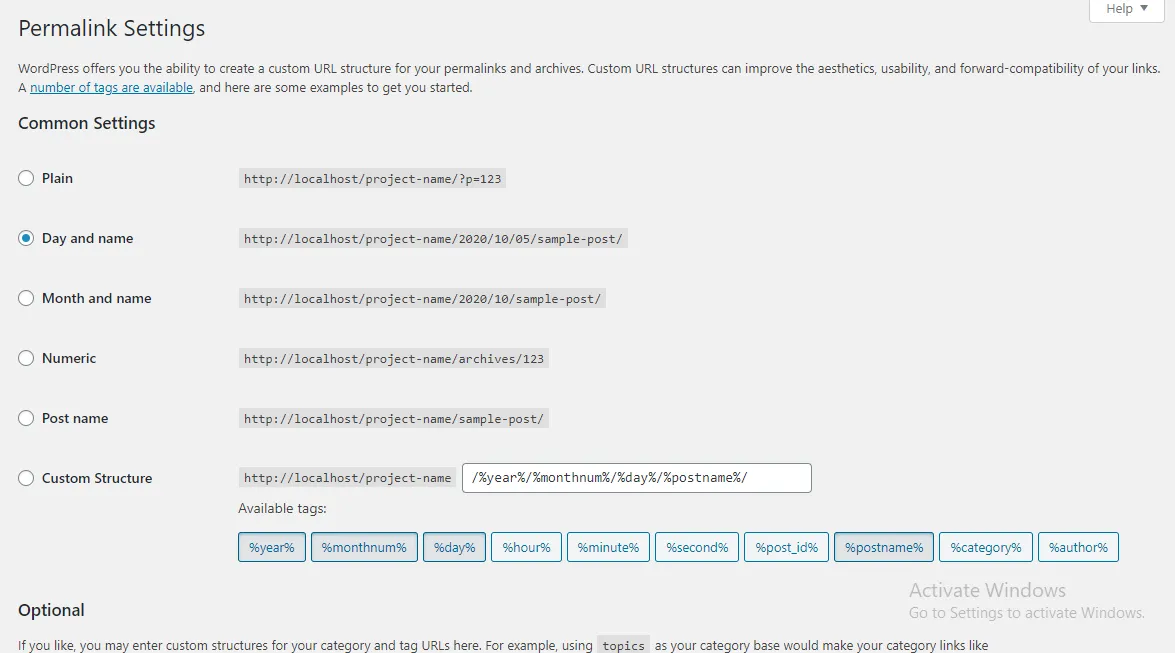
Task: Add the %category% tag to structure
Action: pyautogui.click(x=985, y=547)
